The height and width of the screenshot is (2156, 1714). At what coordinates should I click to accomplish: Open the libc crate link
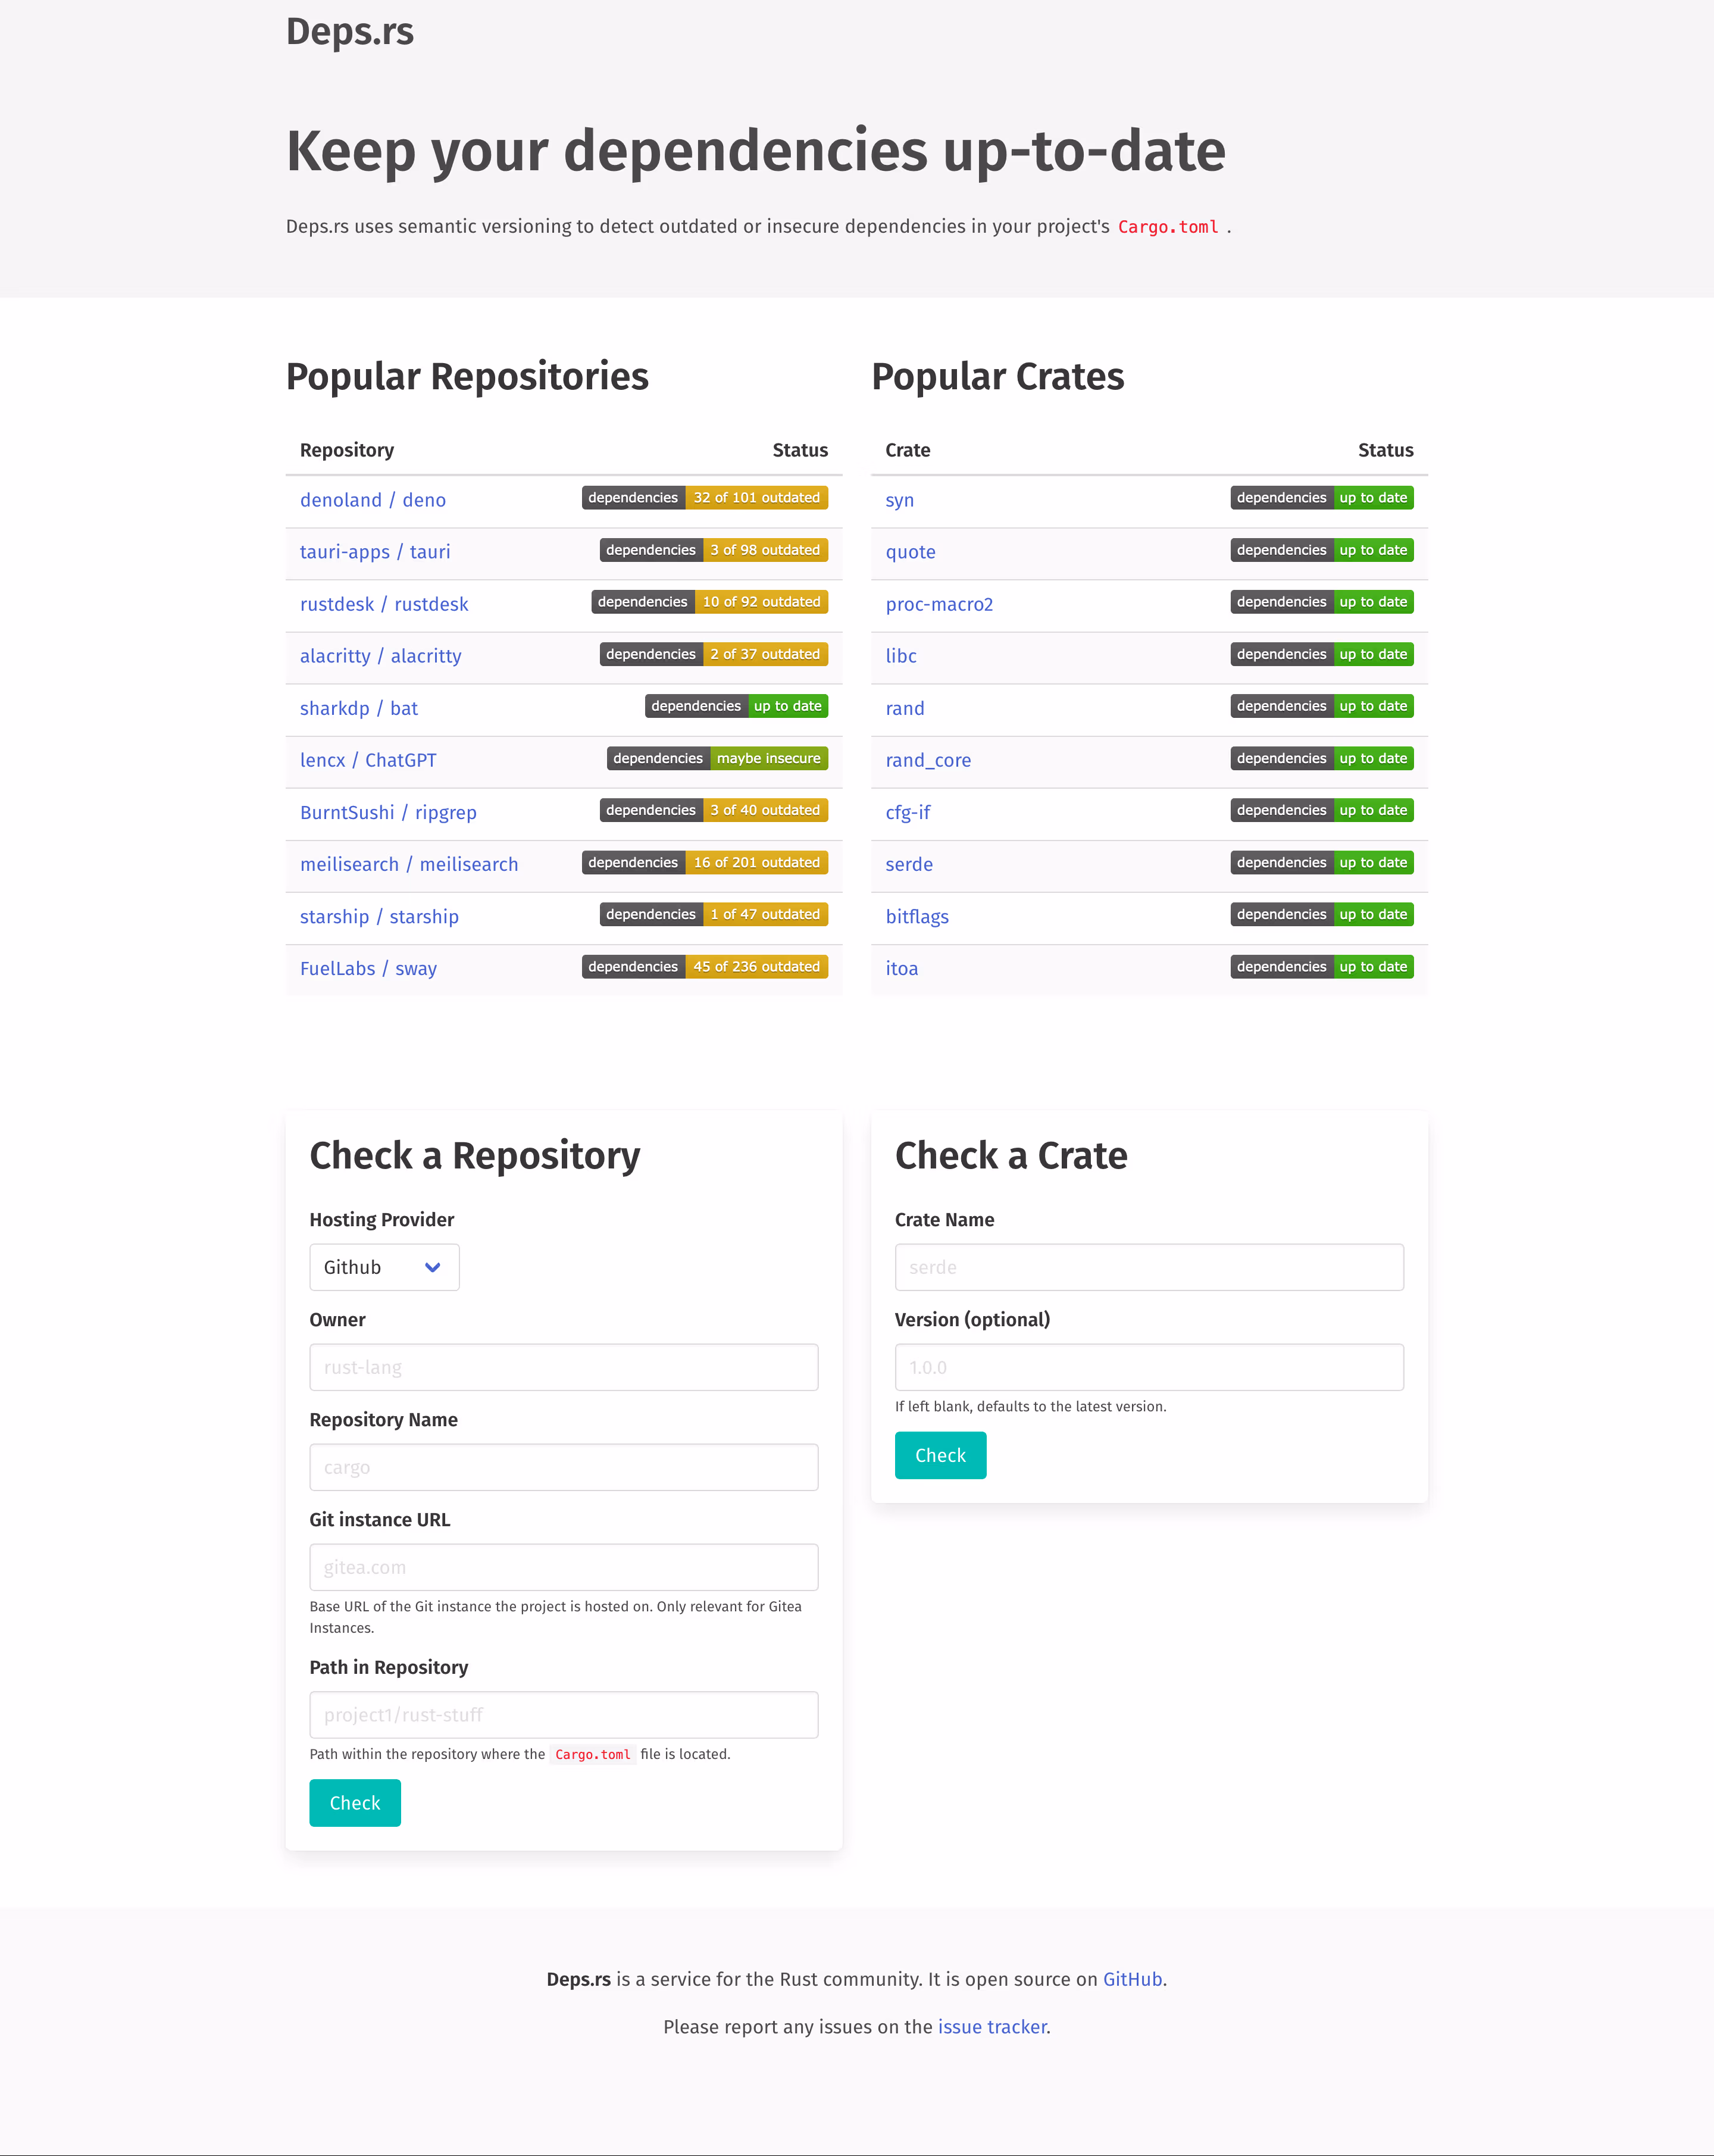[901, 656]
